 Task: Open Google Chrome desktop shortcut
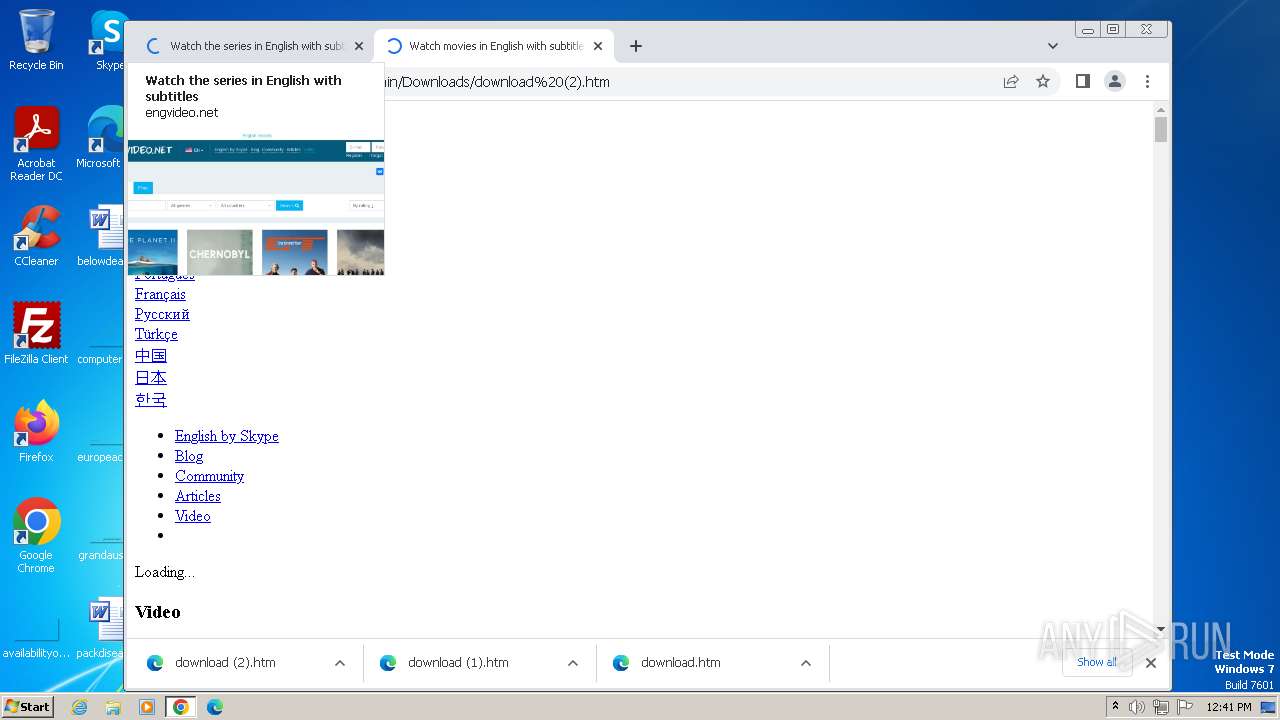click(x=36, y=536)
